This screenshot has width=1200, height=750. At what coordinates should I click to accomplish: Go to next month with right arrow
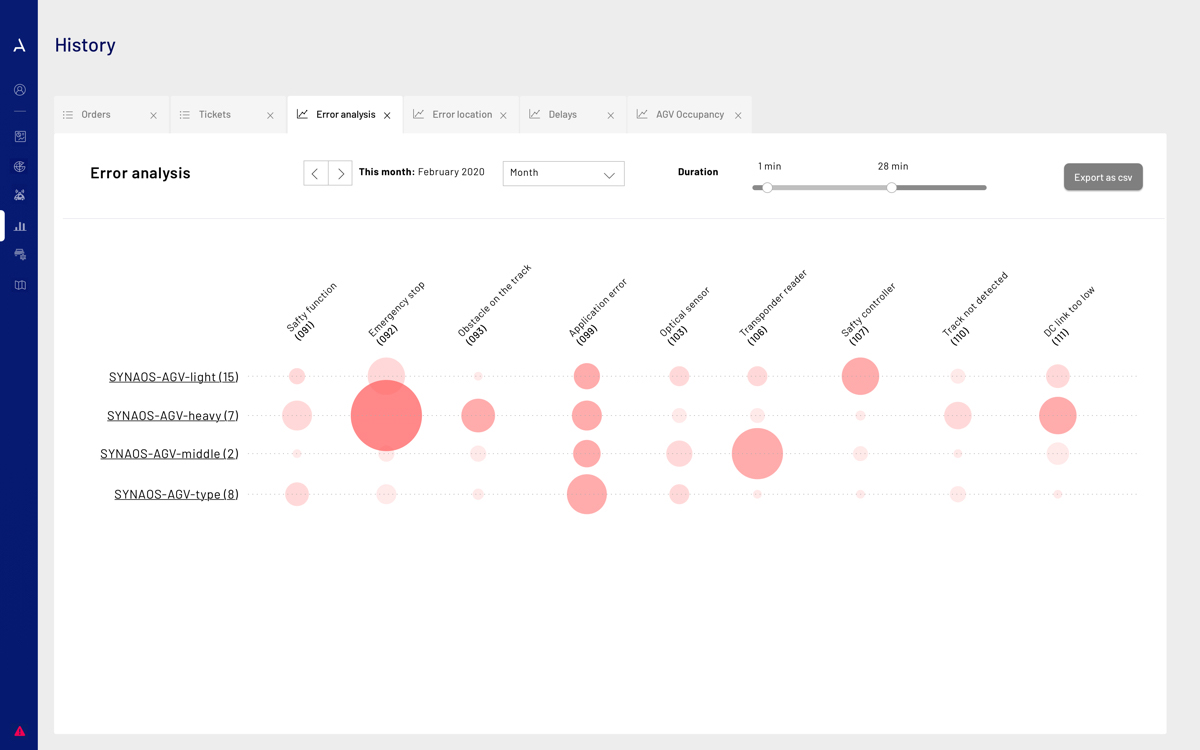pos(340,173)
